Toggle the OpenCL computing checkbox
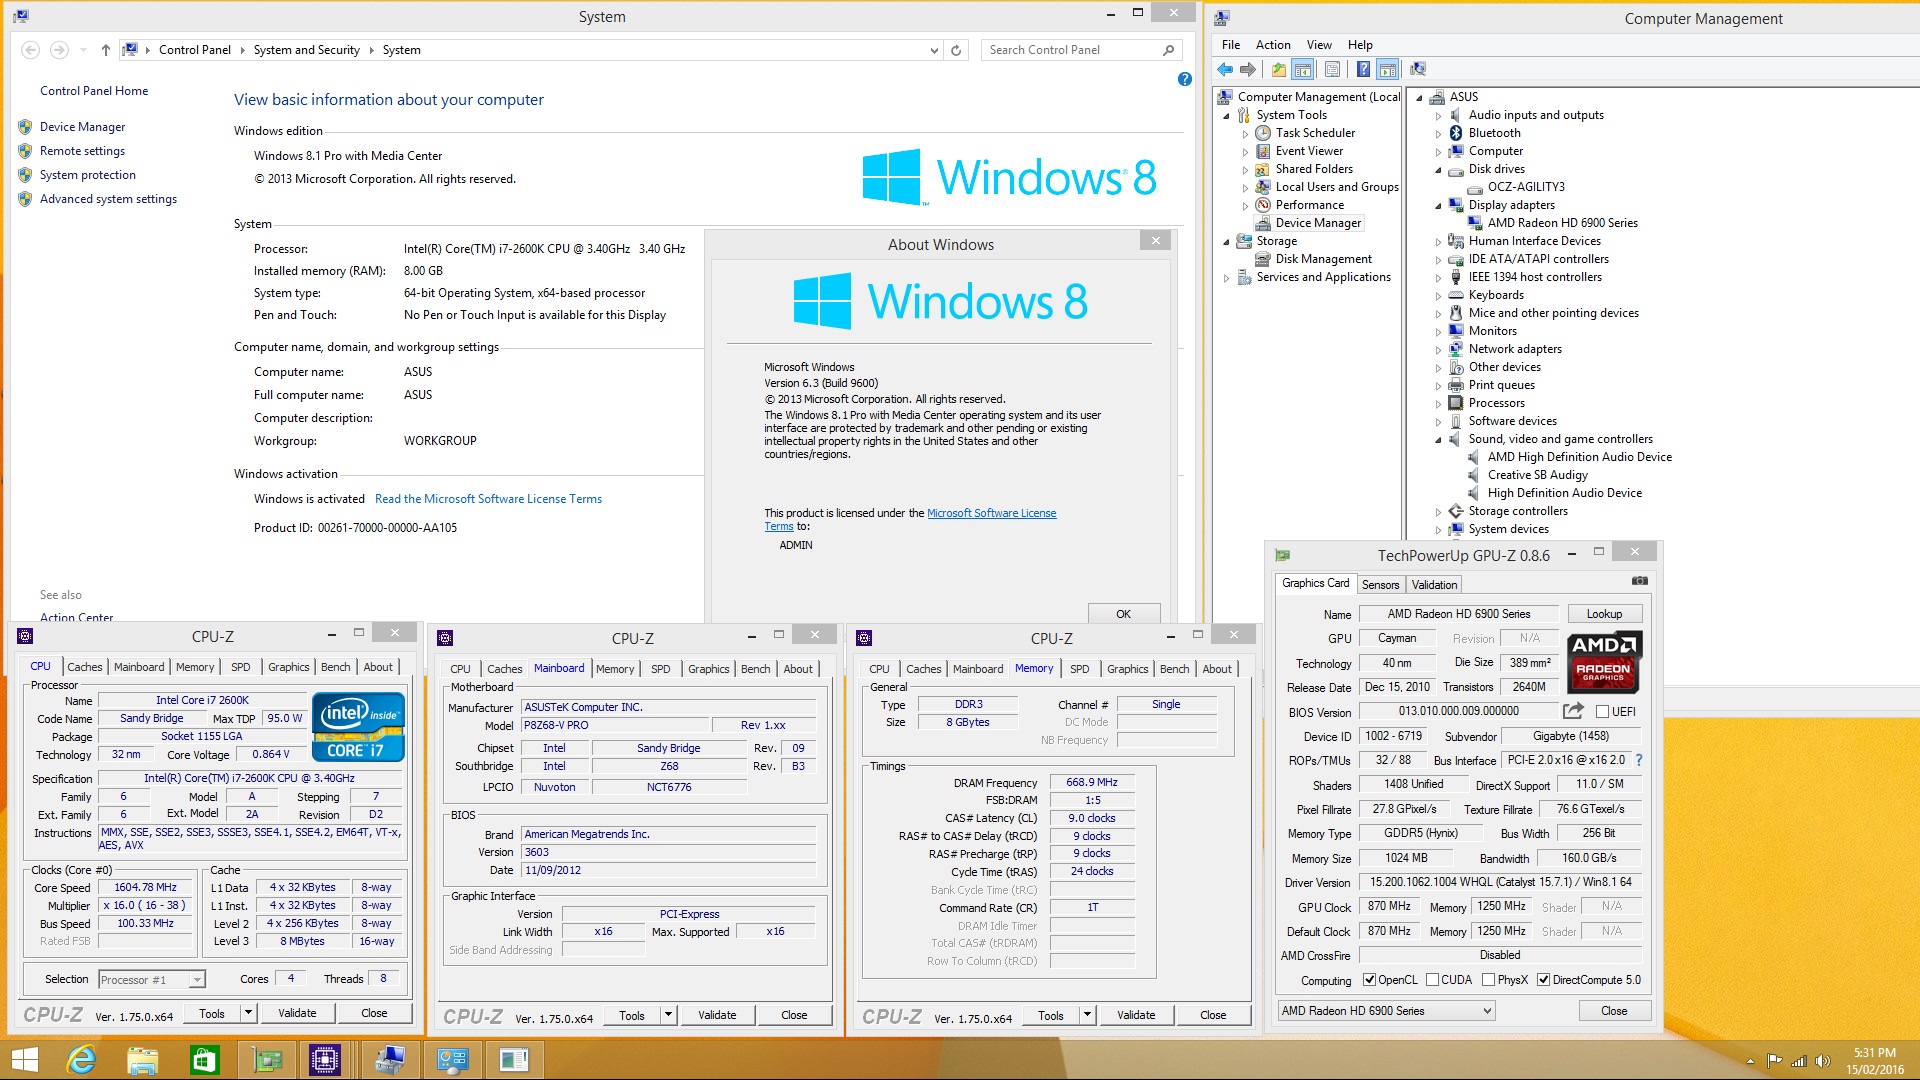The width and height of the screenshot is (1920, 1080). click(1370, 980)
